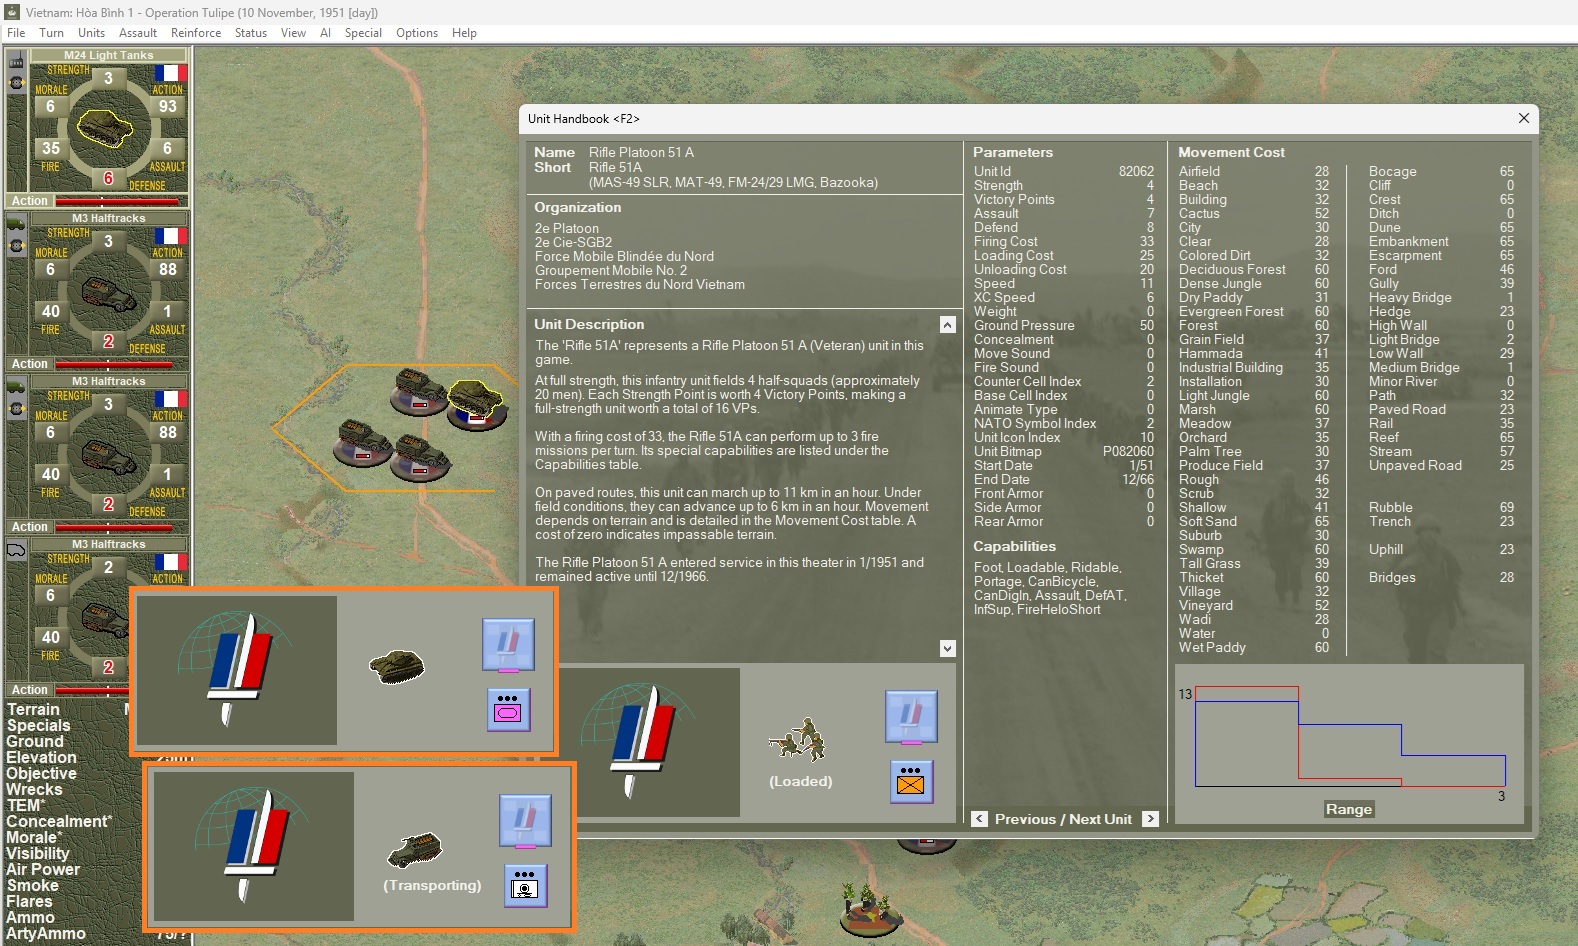Click the Objective entry in the hex info list
This screenshot has height=946, width=1578.
coord(41,773)
